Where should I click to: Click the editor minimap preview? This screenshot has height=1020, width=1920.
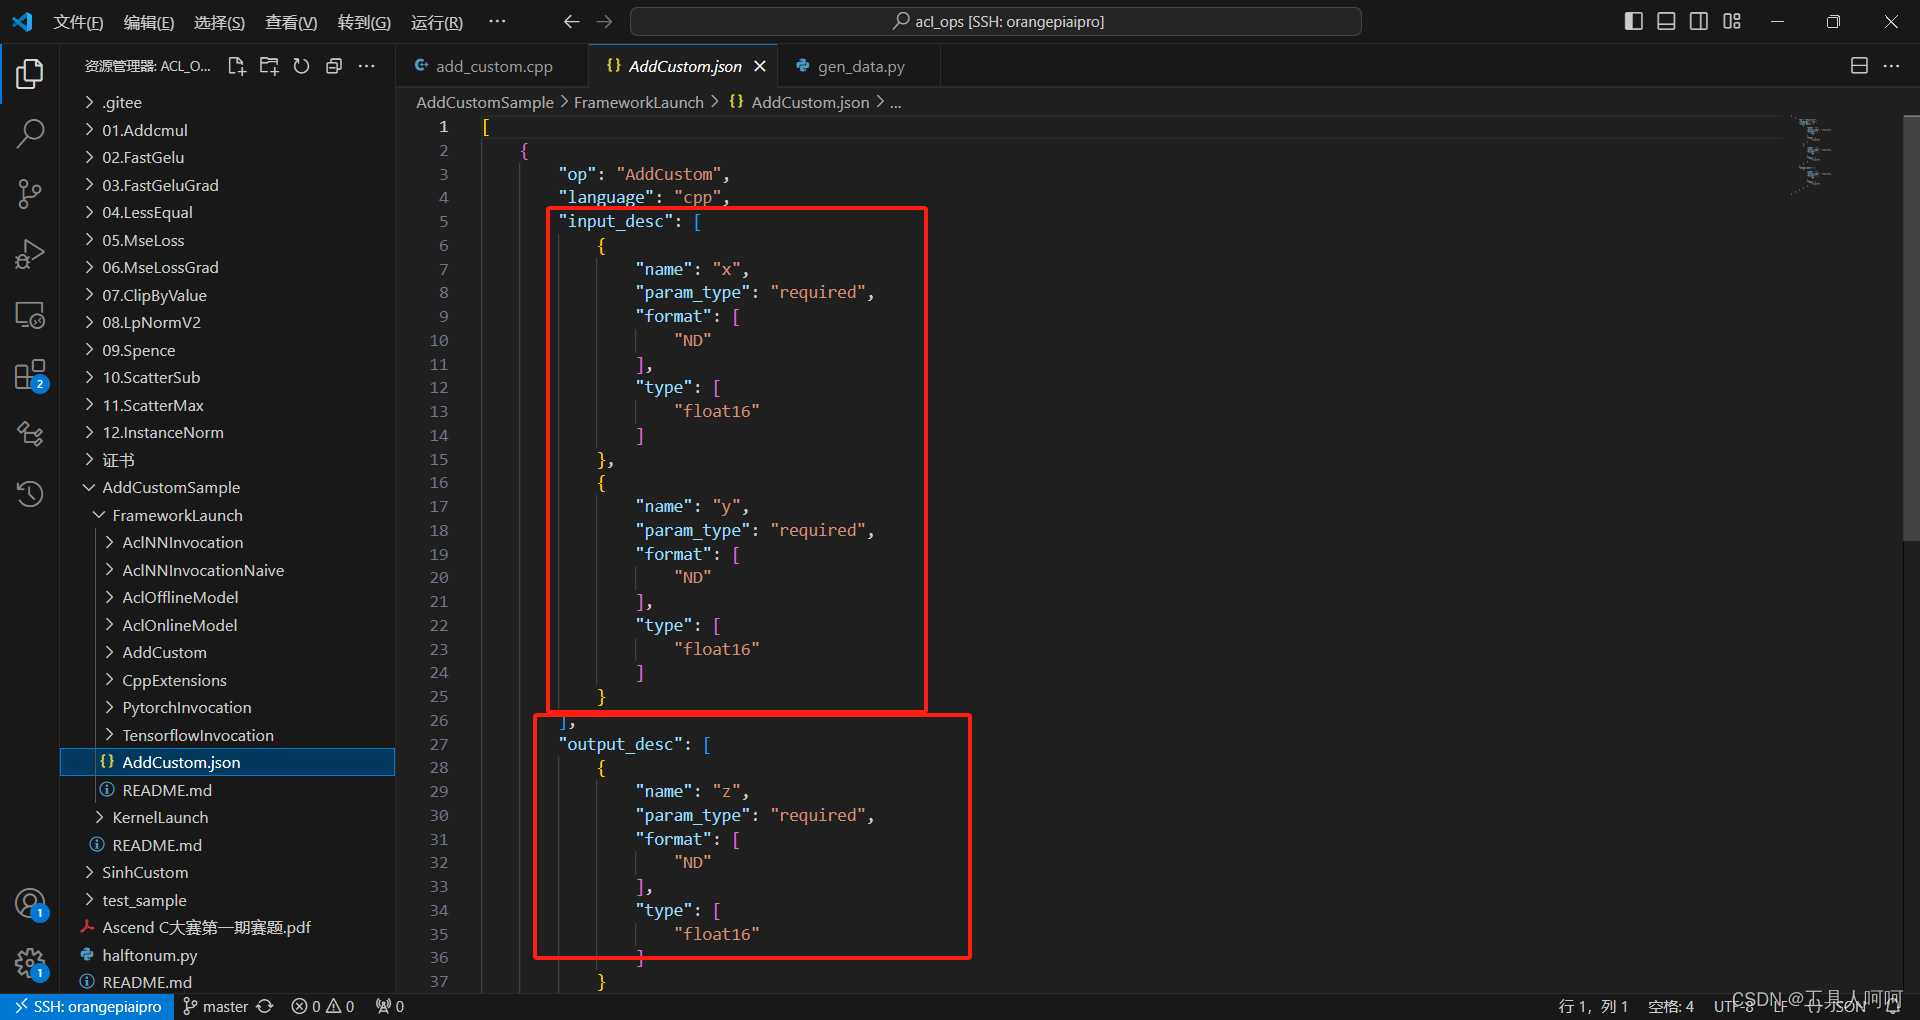click(1814, 155)
